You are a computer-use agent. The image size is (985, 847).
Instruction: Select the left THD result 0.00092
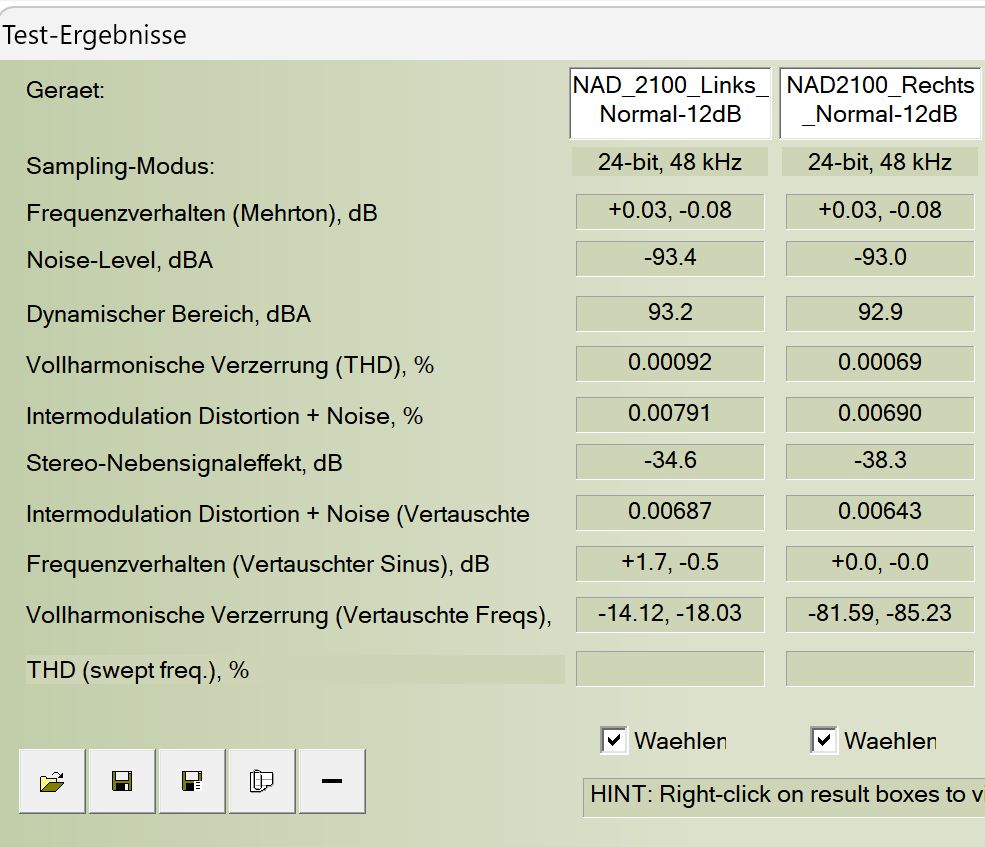[x=670, y=363]
